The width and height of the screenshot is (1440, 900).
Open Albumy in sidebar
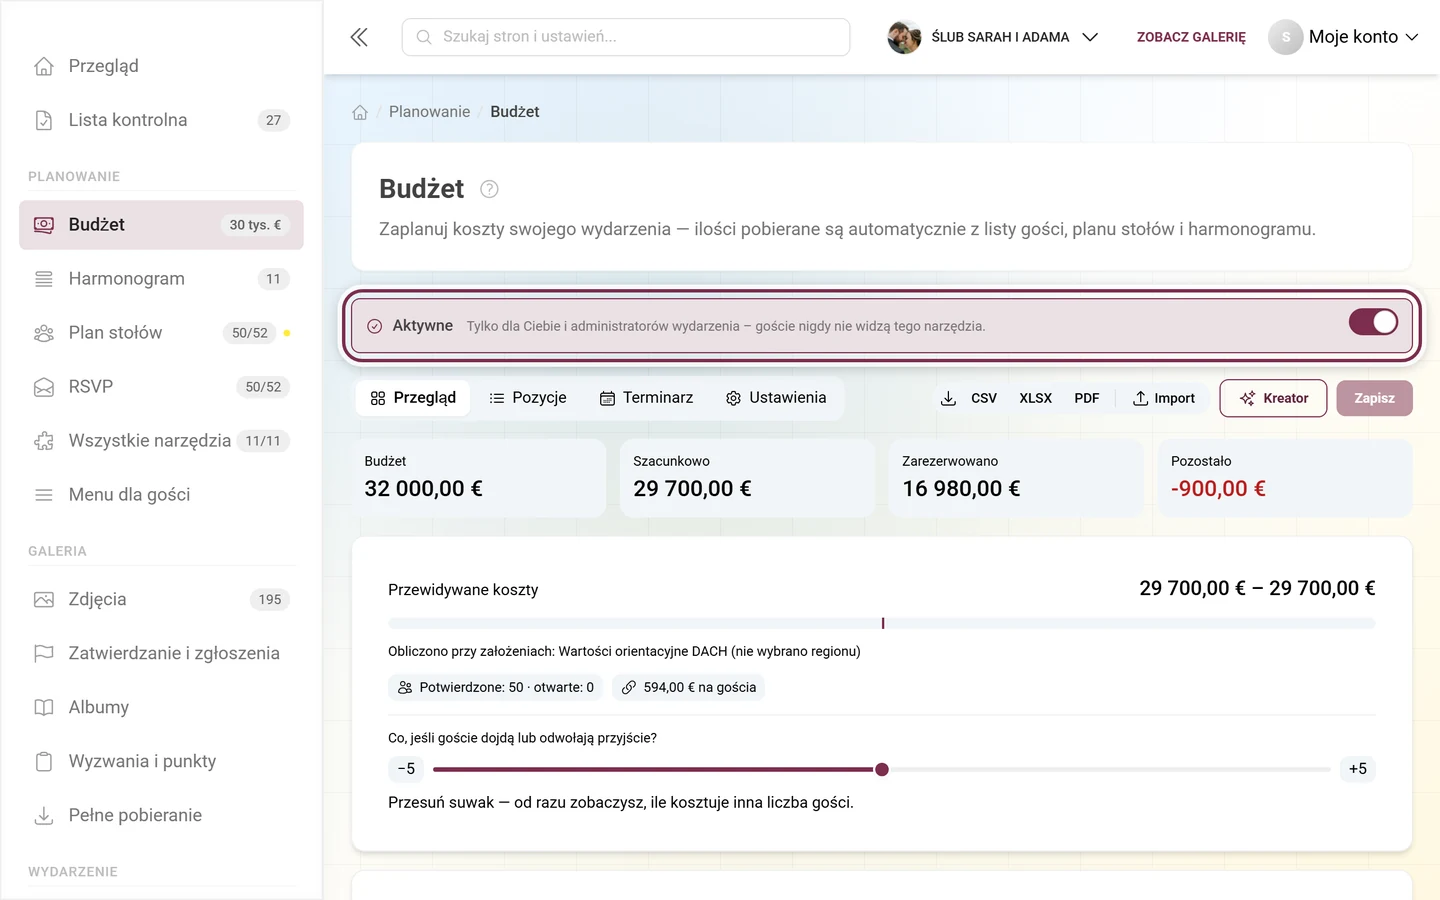click(161, 708)
